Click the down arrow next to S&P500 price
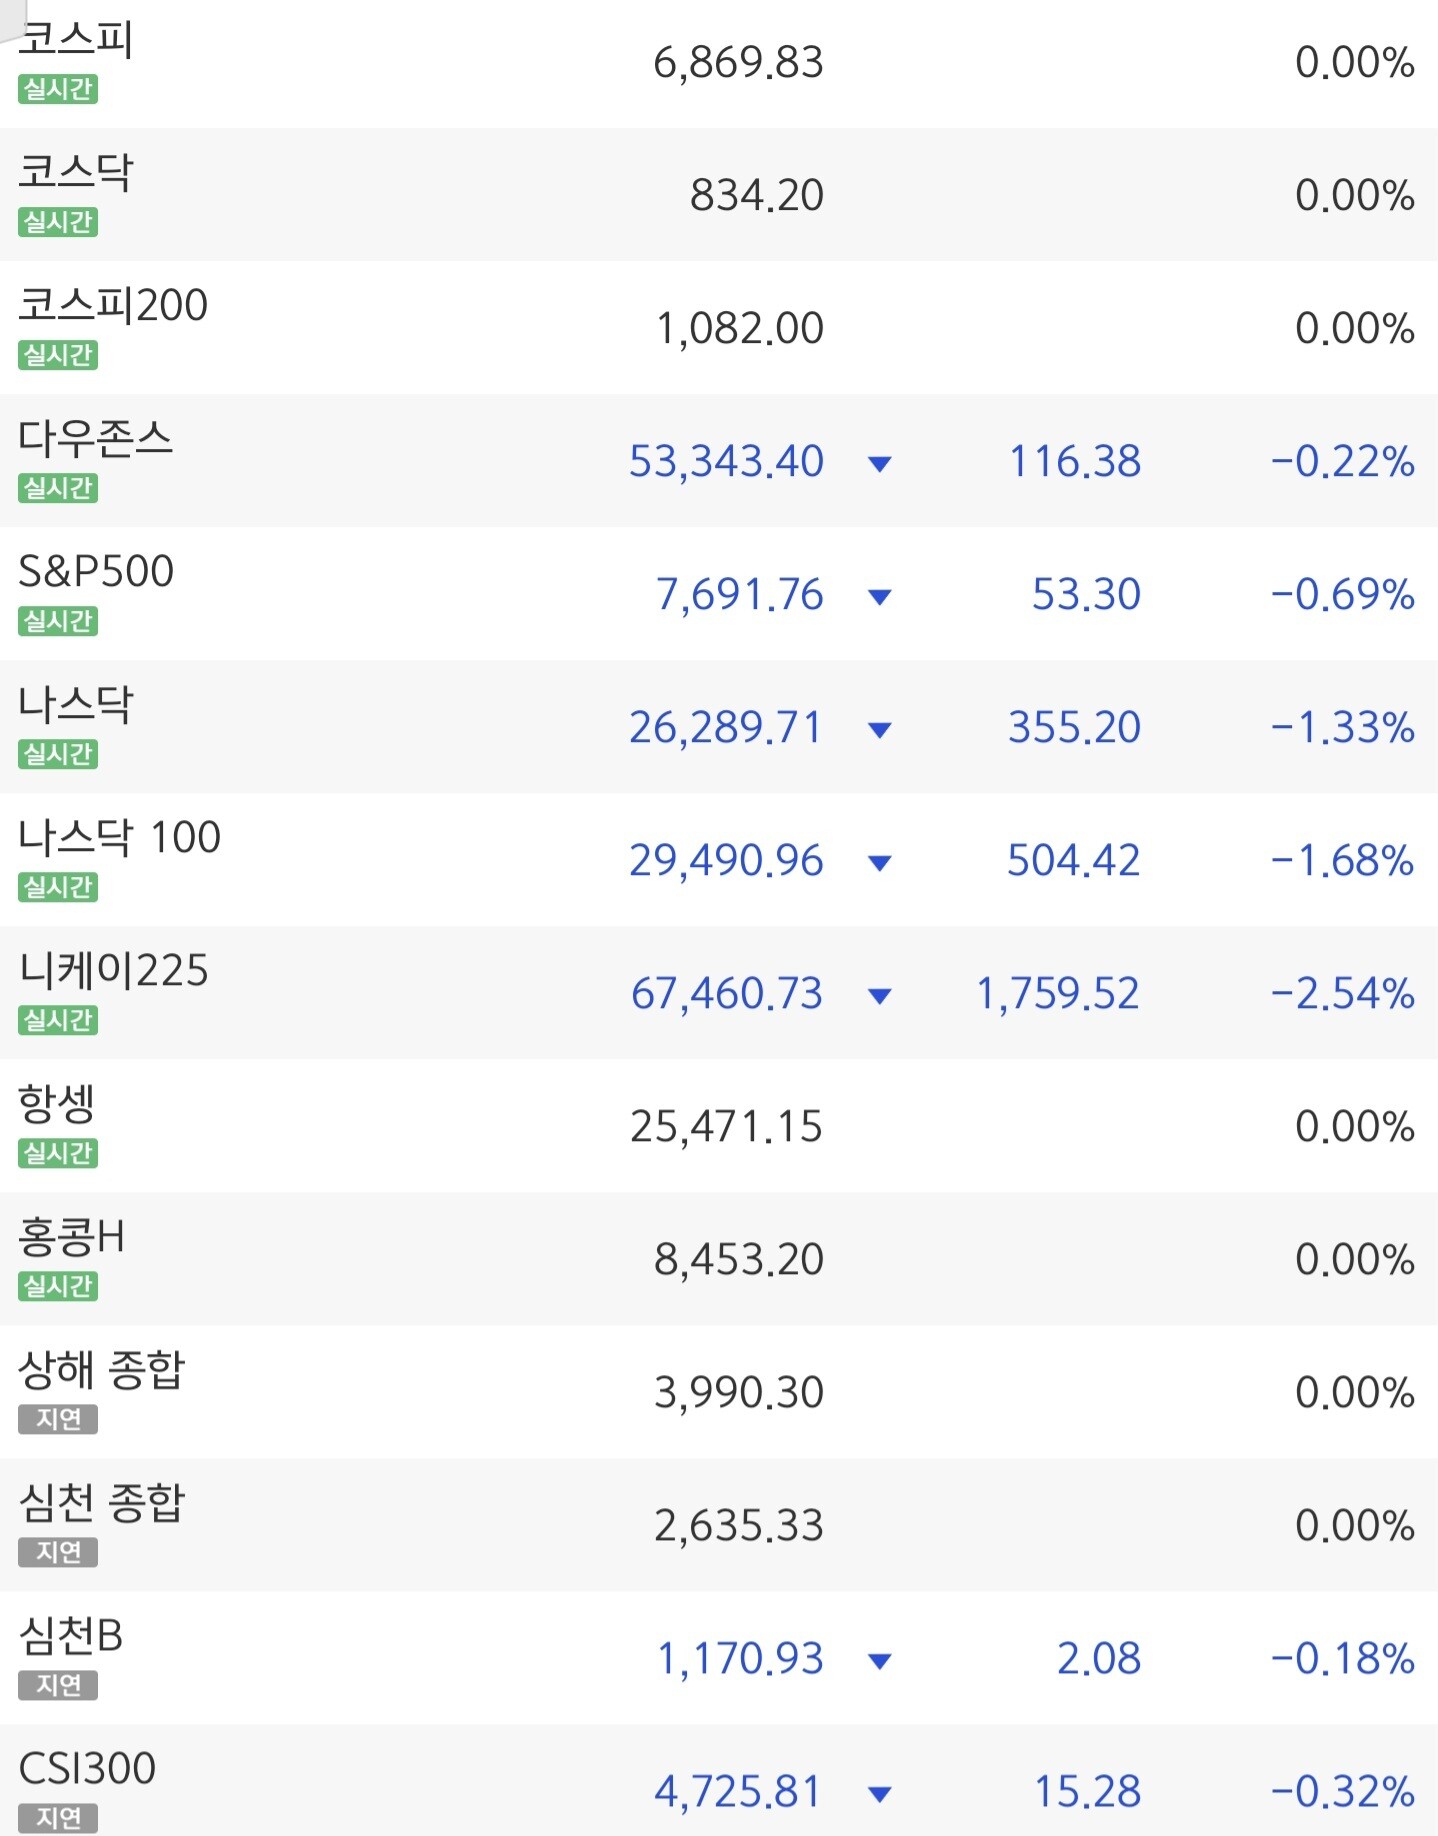 point(880,597)
